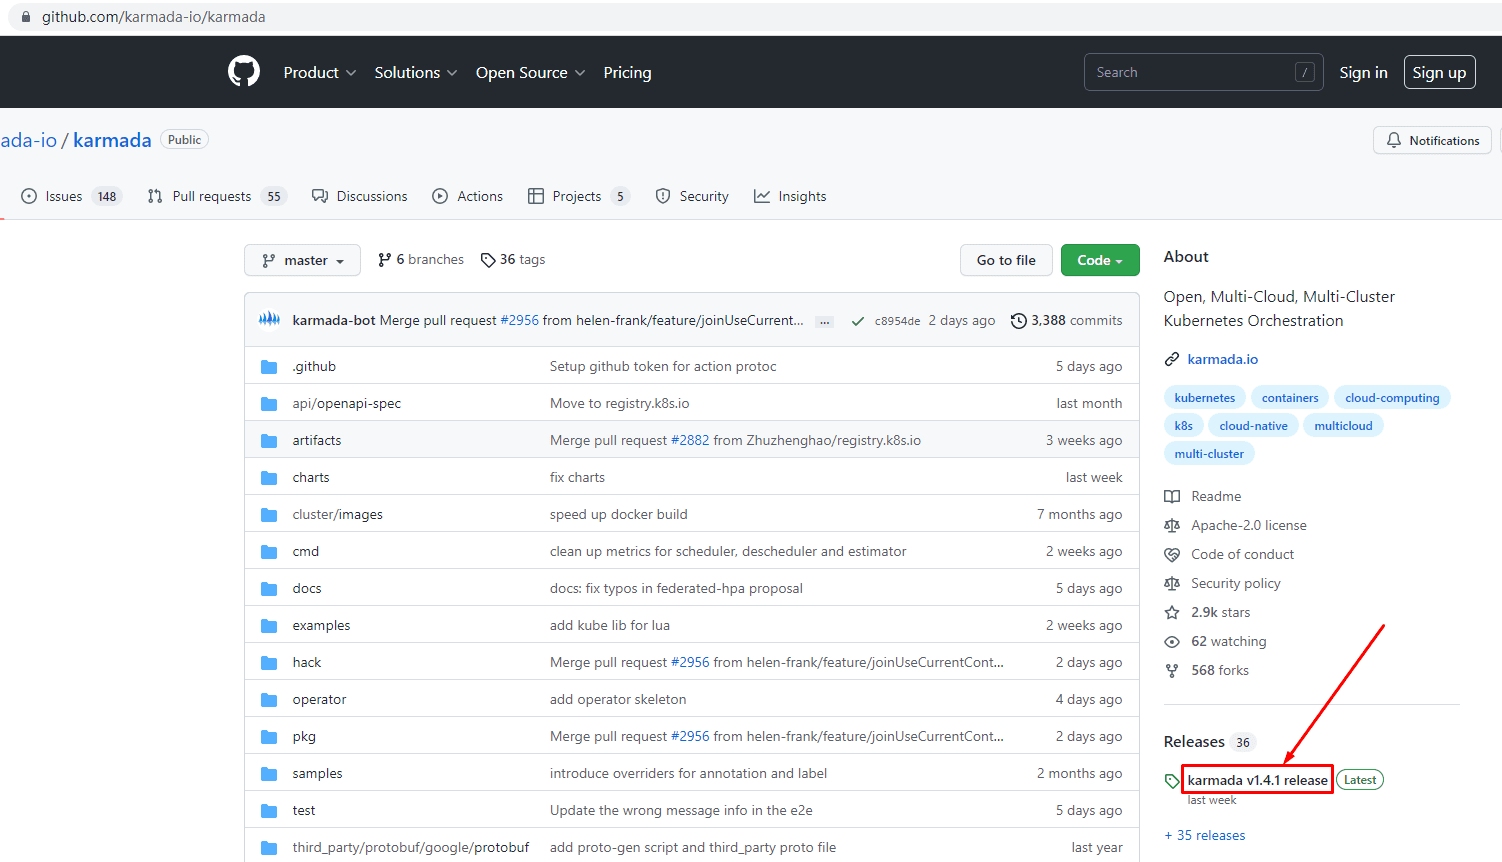
Task: Show the + 35 releases link
Action: pos(1204,836)
